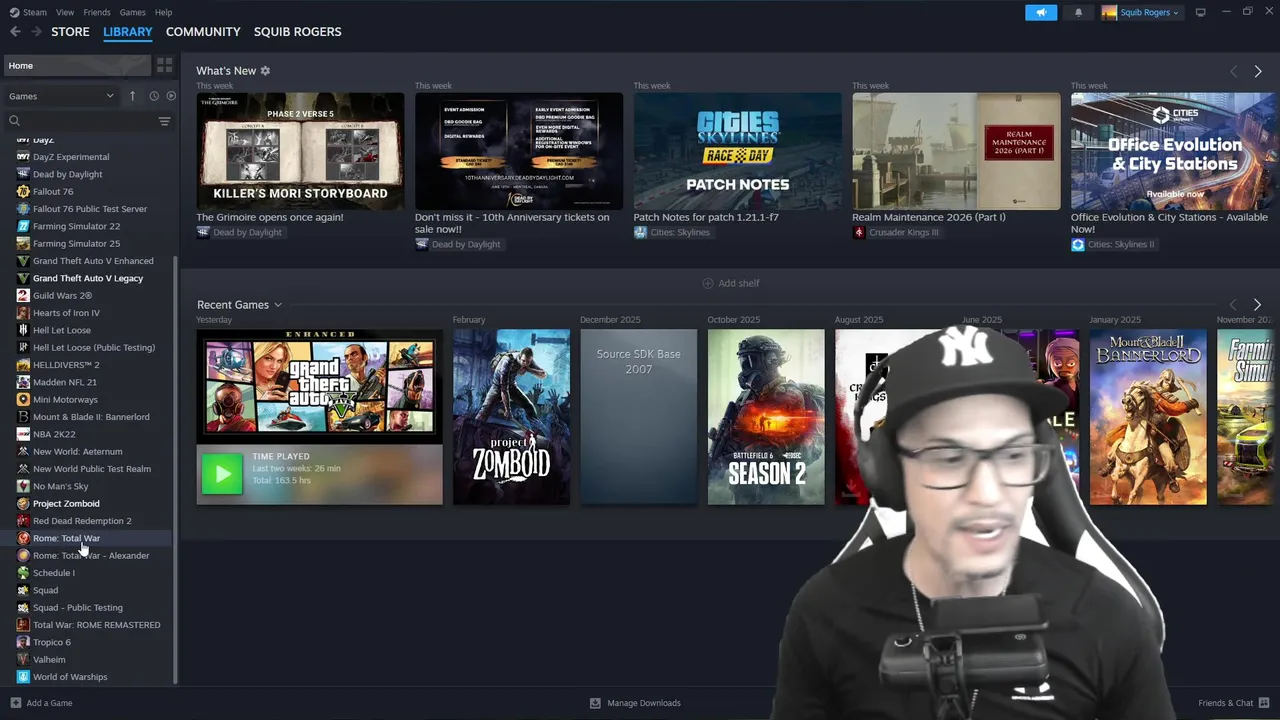Click Add a Game link
The width and height of the screenshot is (1280, 720).
tap(49, 703)
